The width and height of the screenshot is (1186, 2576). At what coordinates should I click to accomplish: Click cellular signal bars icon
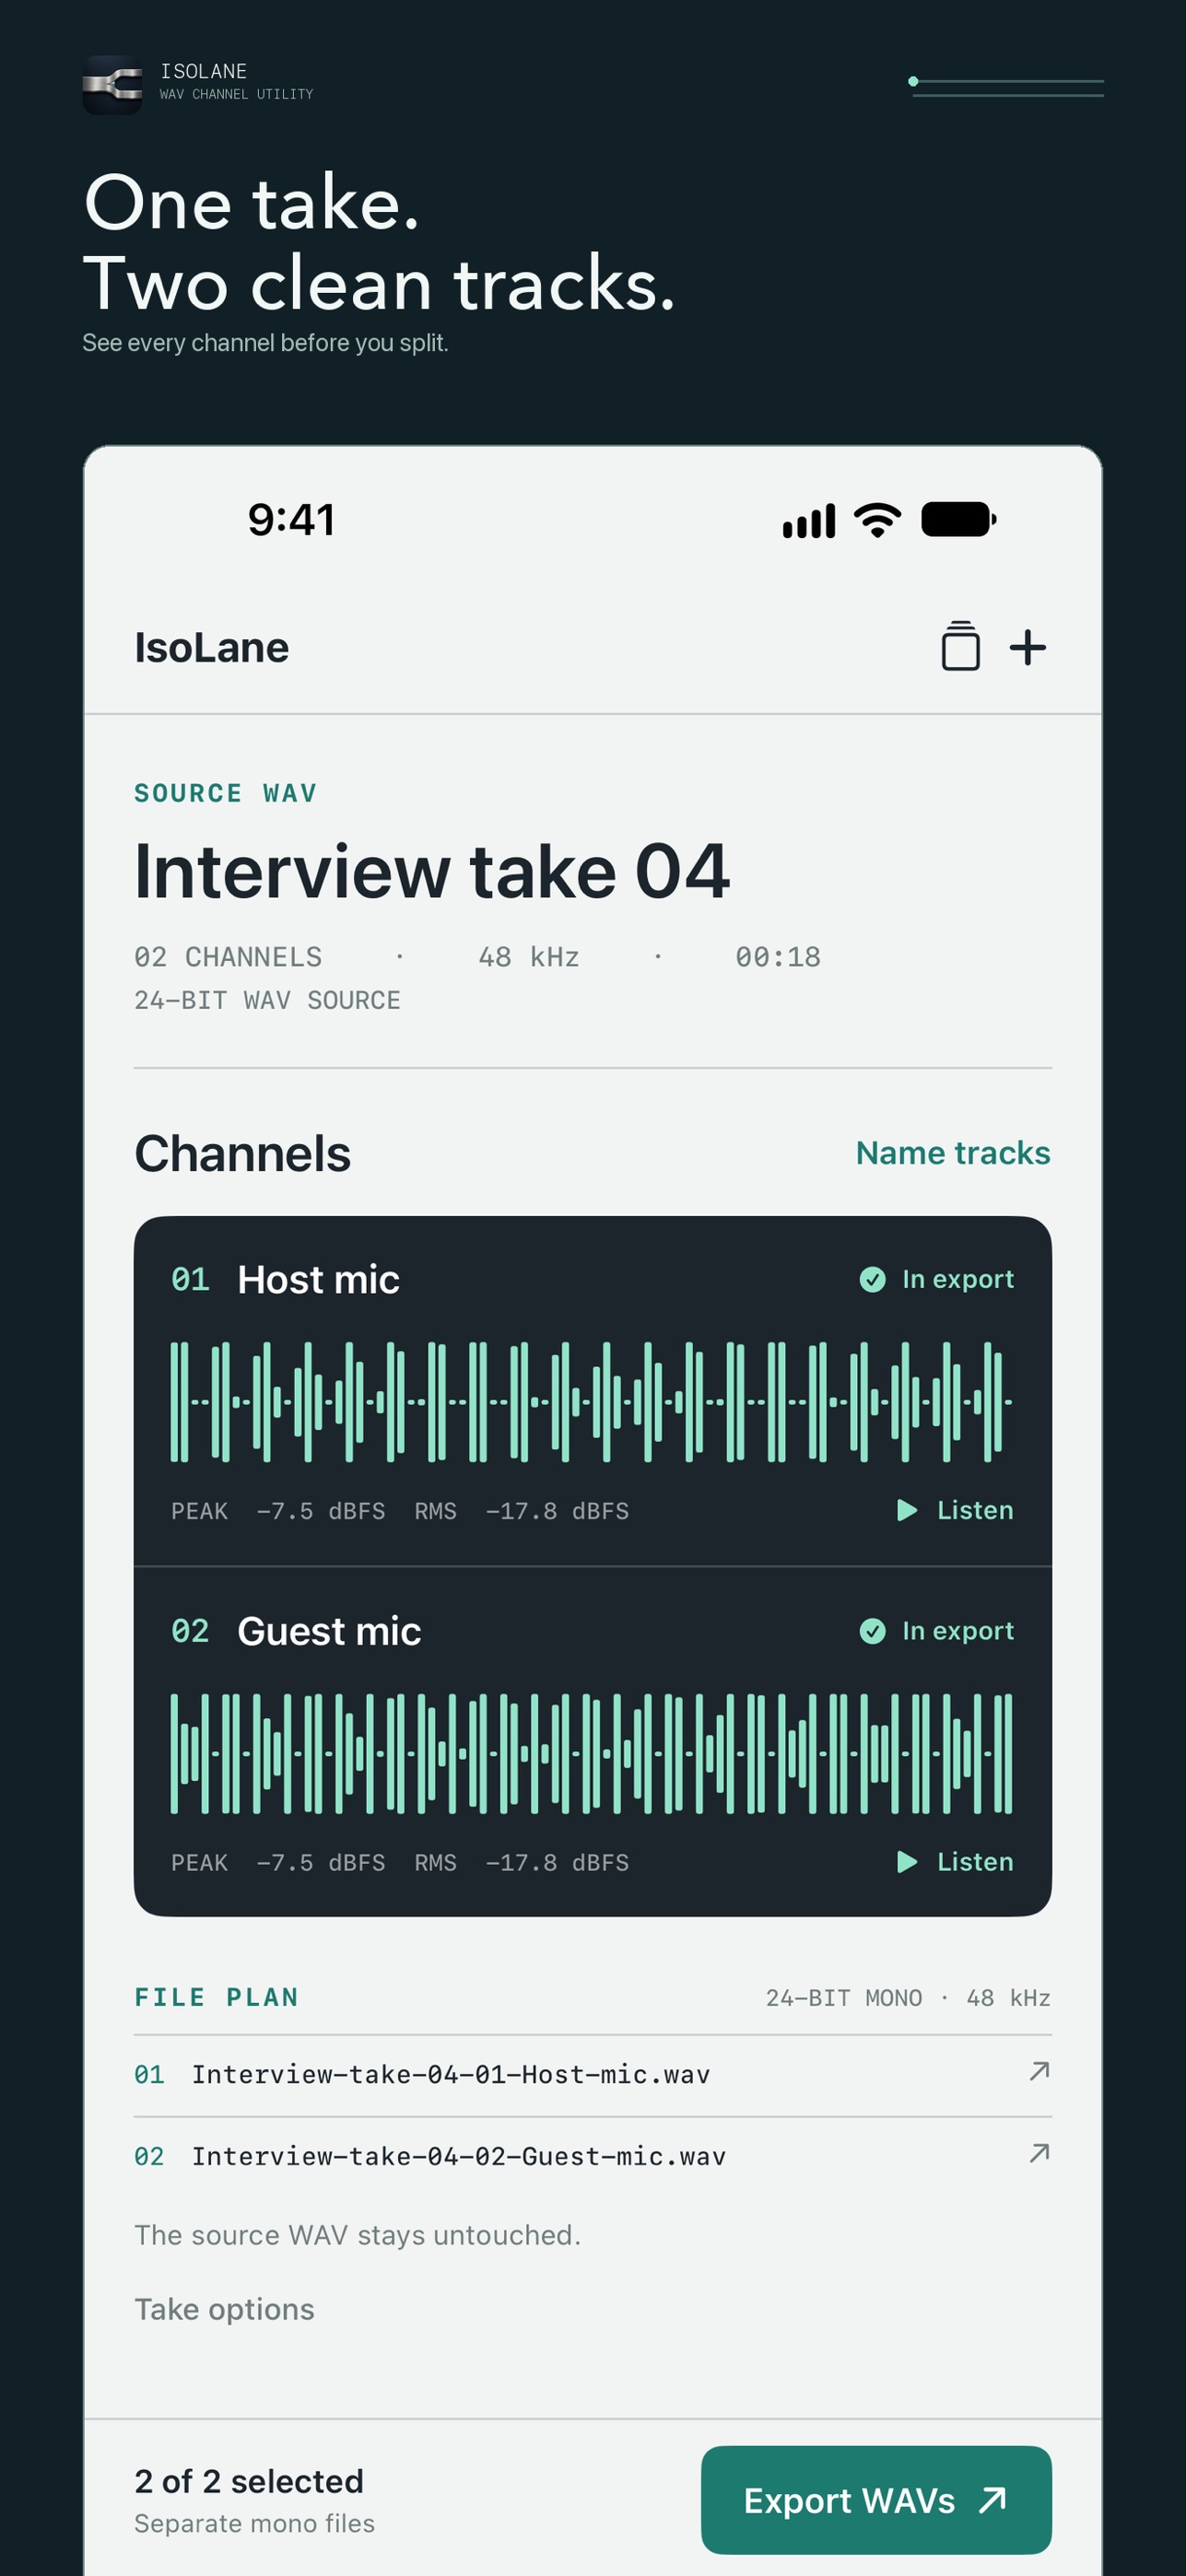coord(809,521)
